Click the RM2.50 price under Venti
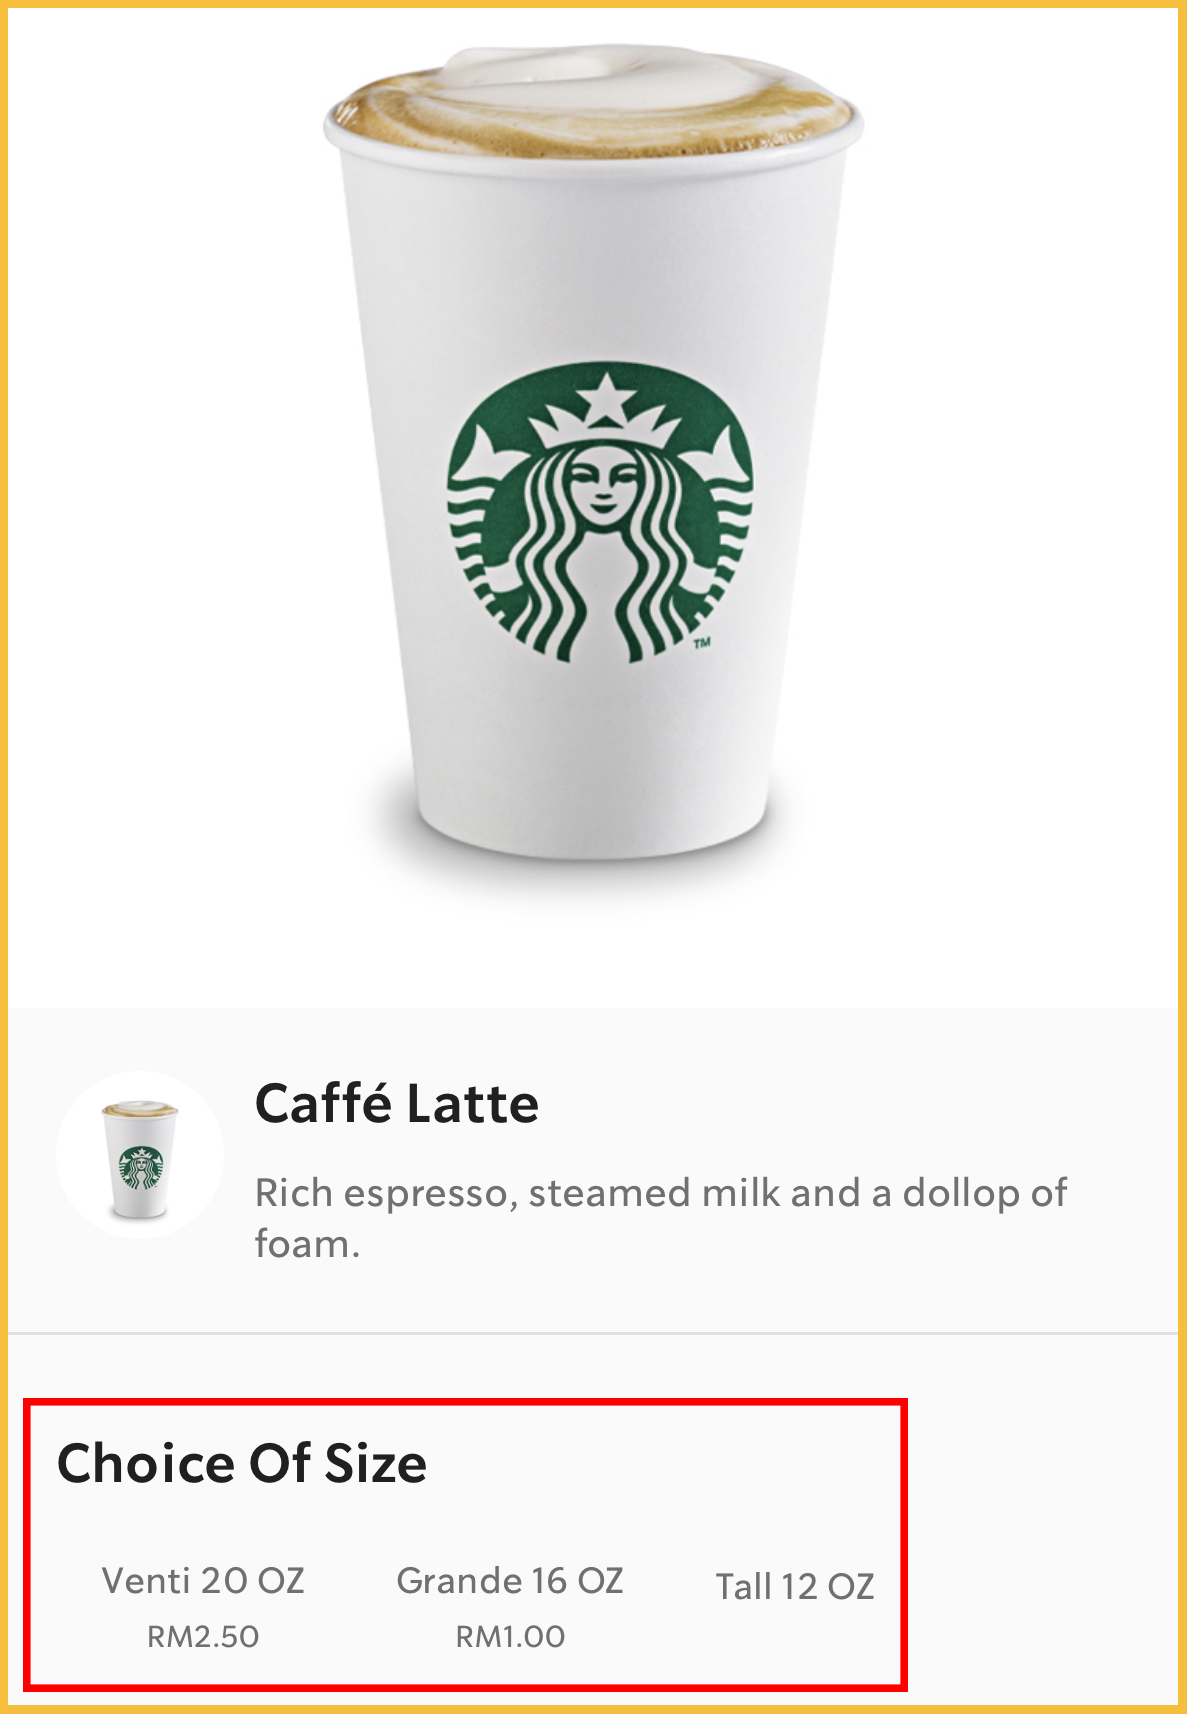The height and width of the screenshot is (1714, 1187). tap(203, 1637)
